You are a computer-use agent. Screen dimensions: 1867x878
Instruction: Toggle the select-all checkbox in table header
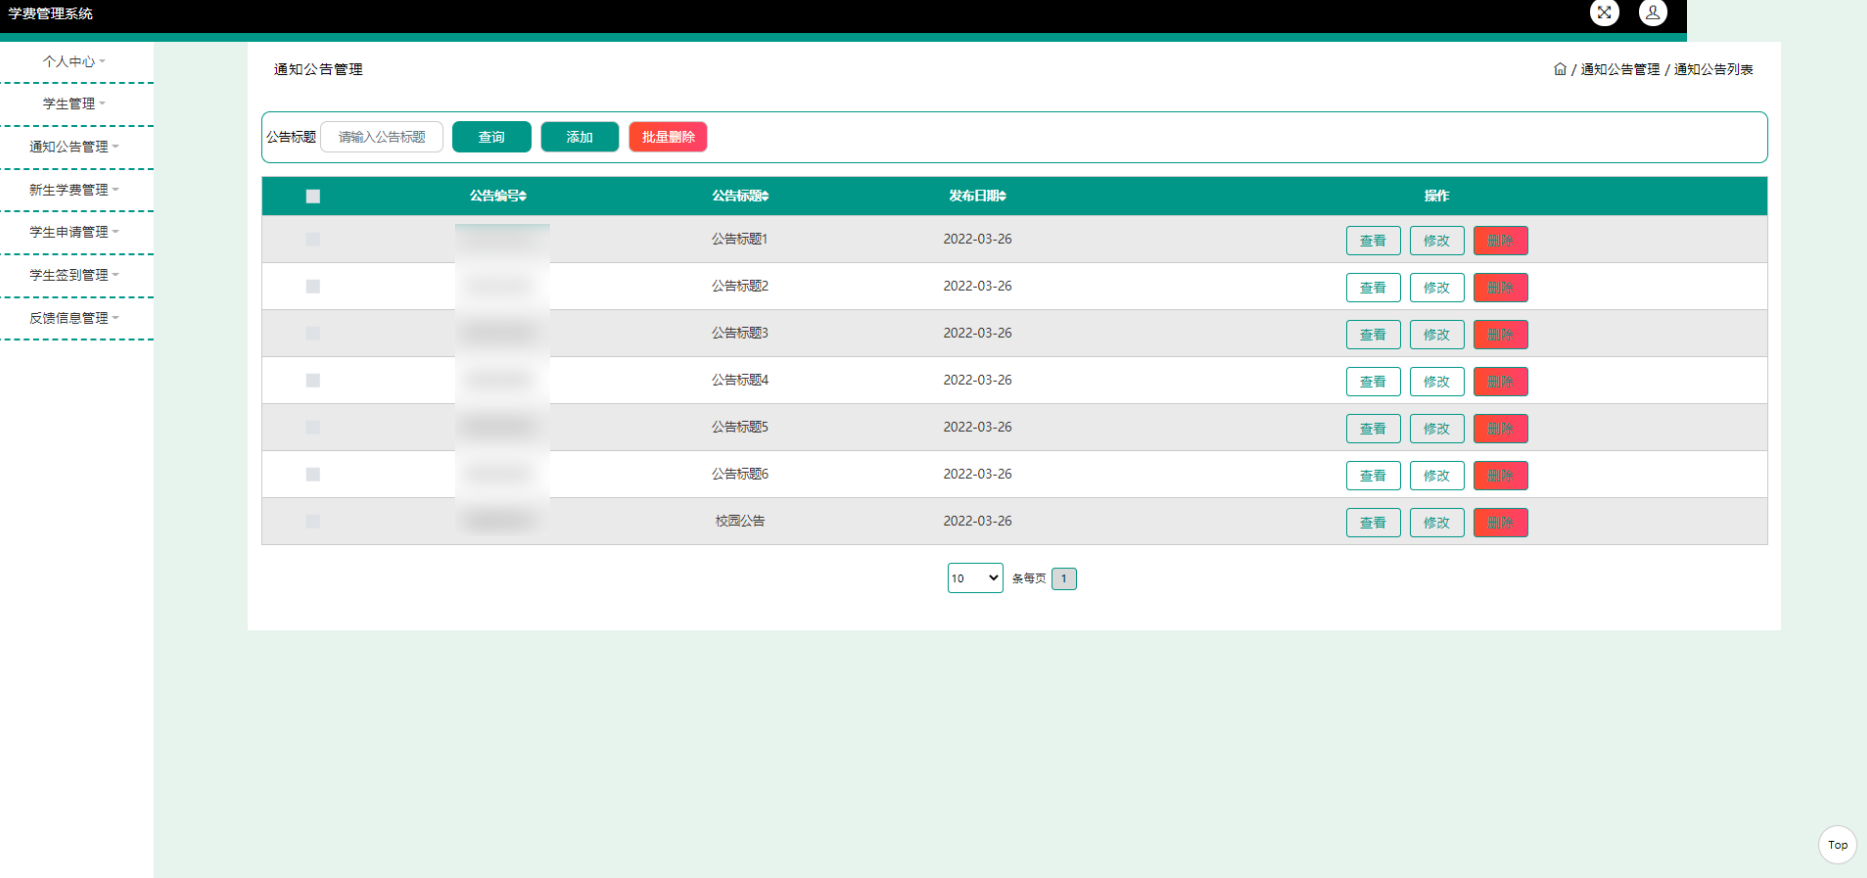313,196
